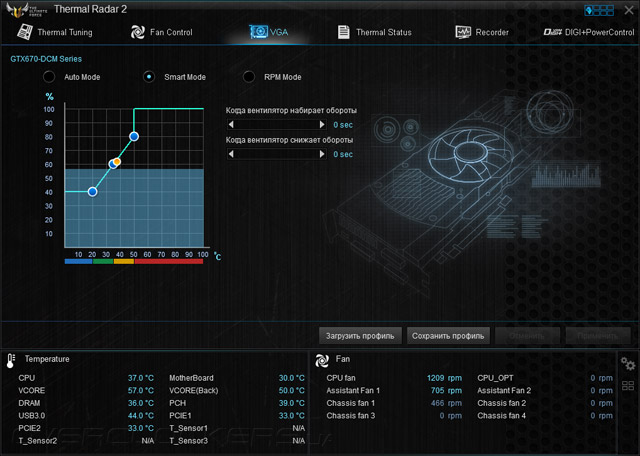Click Сохранить профиль button

click(448, 336)
